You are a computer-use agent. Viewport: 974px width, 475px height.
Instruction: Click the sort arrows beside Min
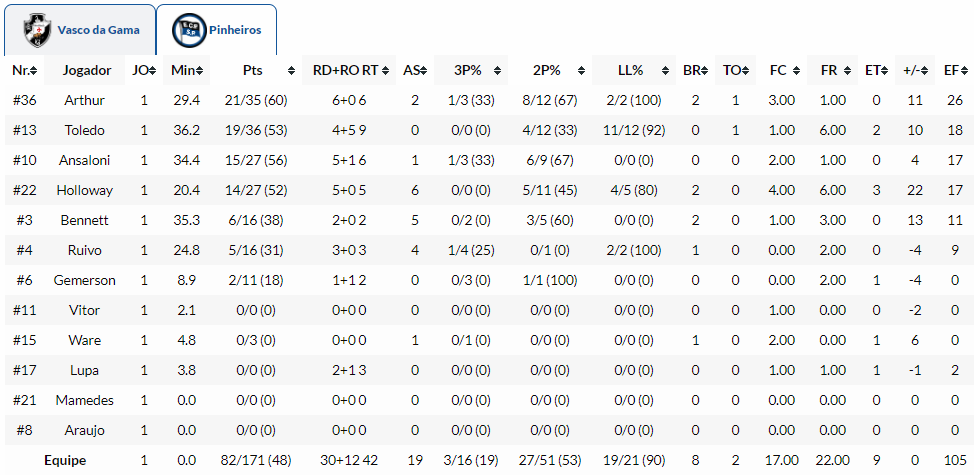200,71
